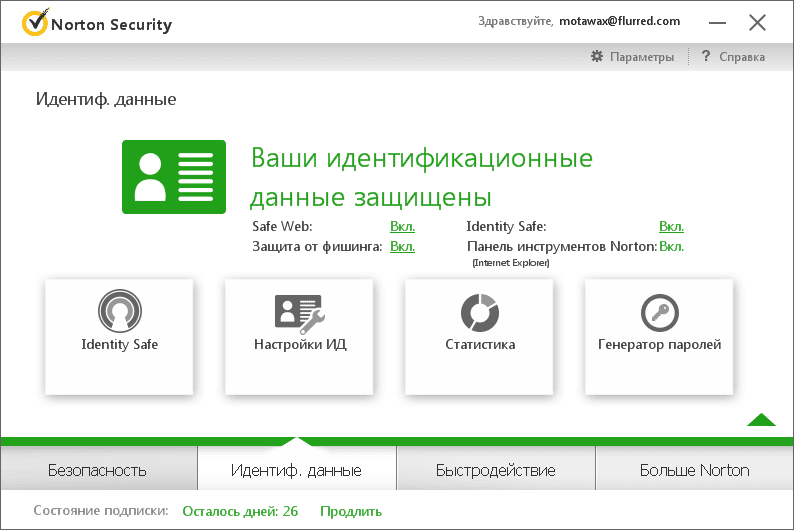Click Осталось дней: 26 status

coord(240,511)
